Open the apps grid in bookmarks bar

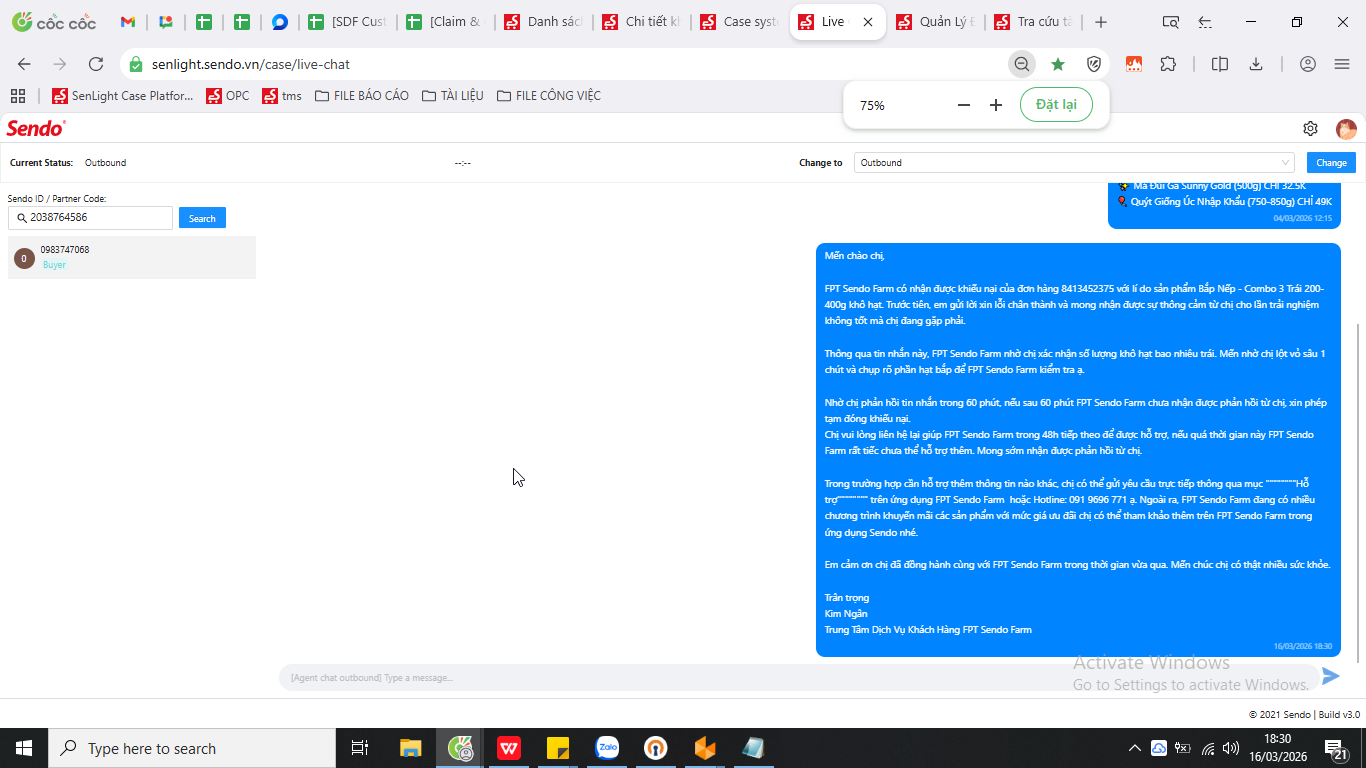[x=17, y=96]
